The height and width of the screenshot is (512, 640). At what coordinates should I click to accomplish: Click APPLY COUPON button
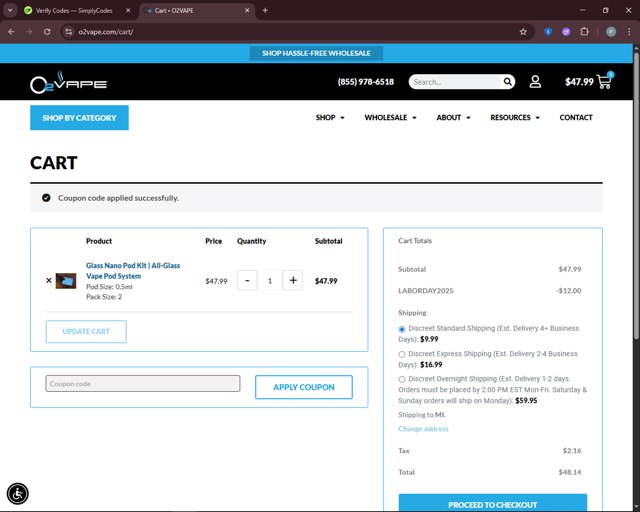tap(304, 387)
